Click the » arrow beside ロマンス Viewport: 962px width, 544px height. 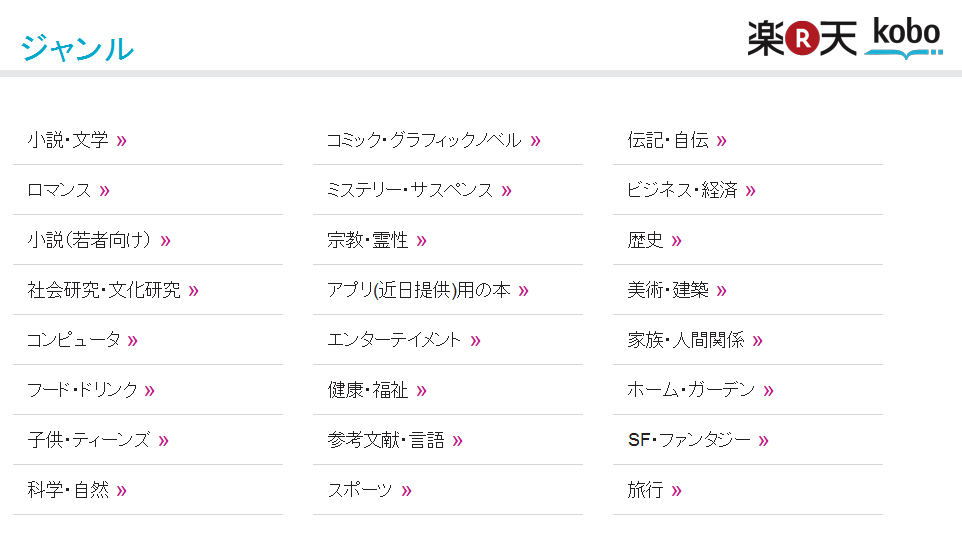105,191
